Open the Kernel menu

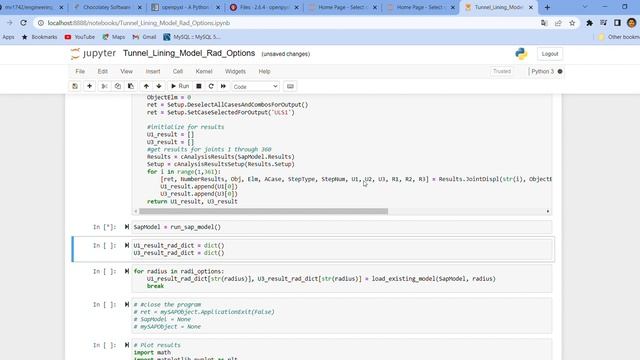click(x=204, y=71)
